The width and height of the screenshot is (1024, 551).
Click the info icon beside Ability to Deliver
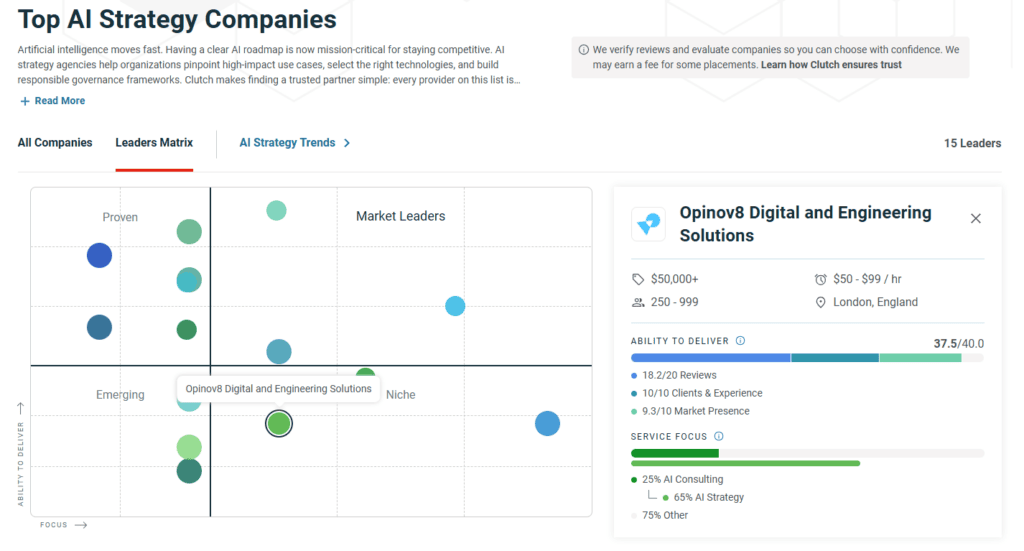[x=740, y=341]
